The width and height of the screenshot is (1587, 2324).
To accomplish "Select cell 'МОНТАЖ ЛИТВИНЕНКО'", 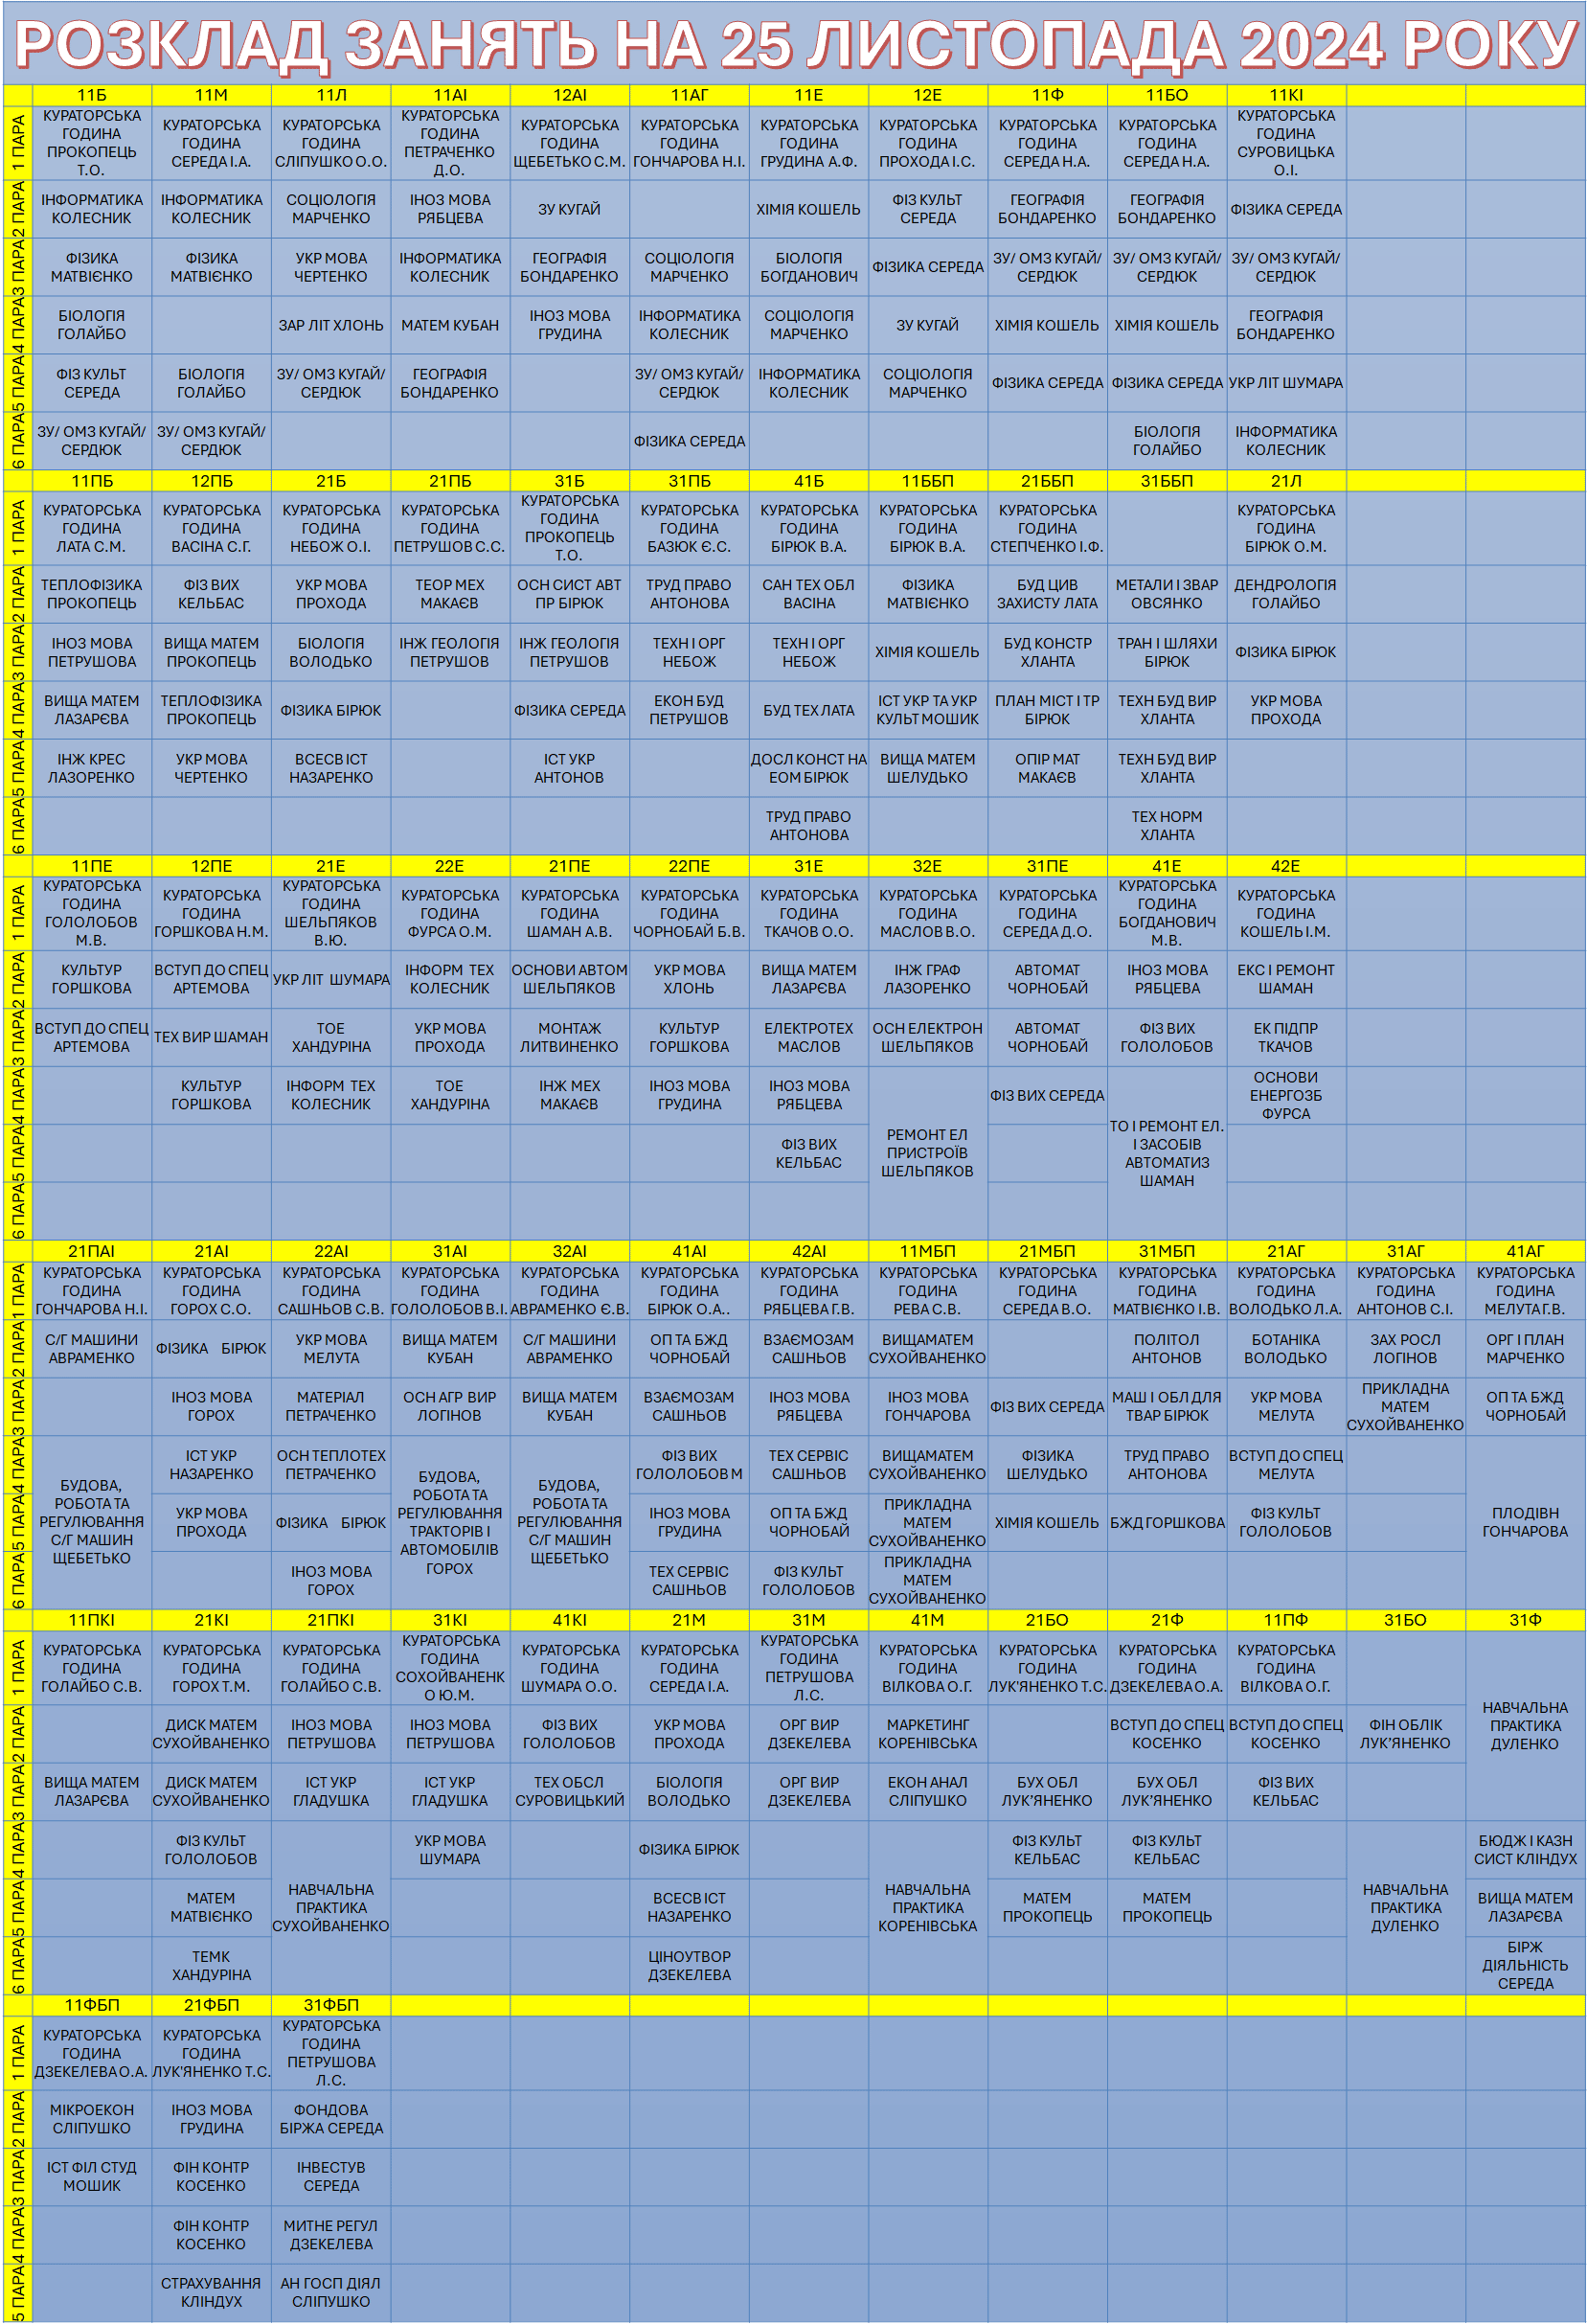I will (569, 1037).
